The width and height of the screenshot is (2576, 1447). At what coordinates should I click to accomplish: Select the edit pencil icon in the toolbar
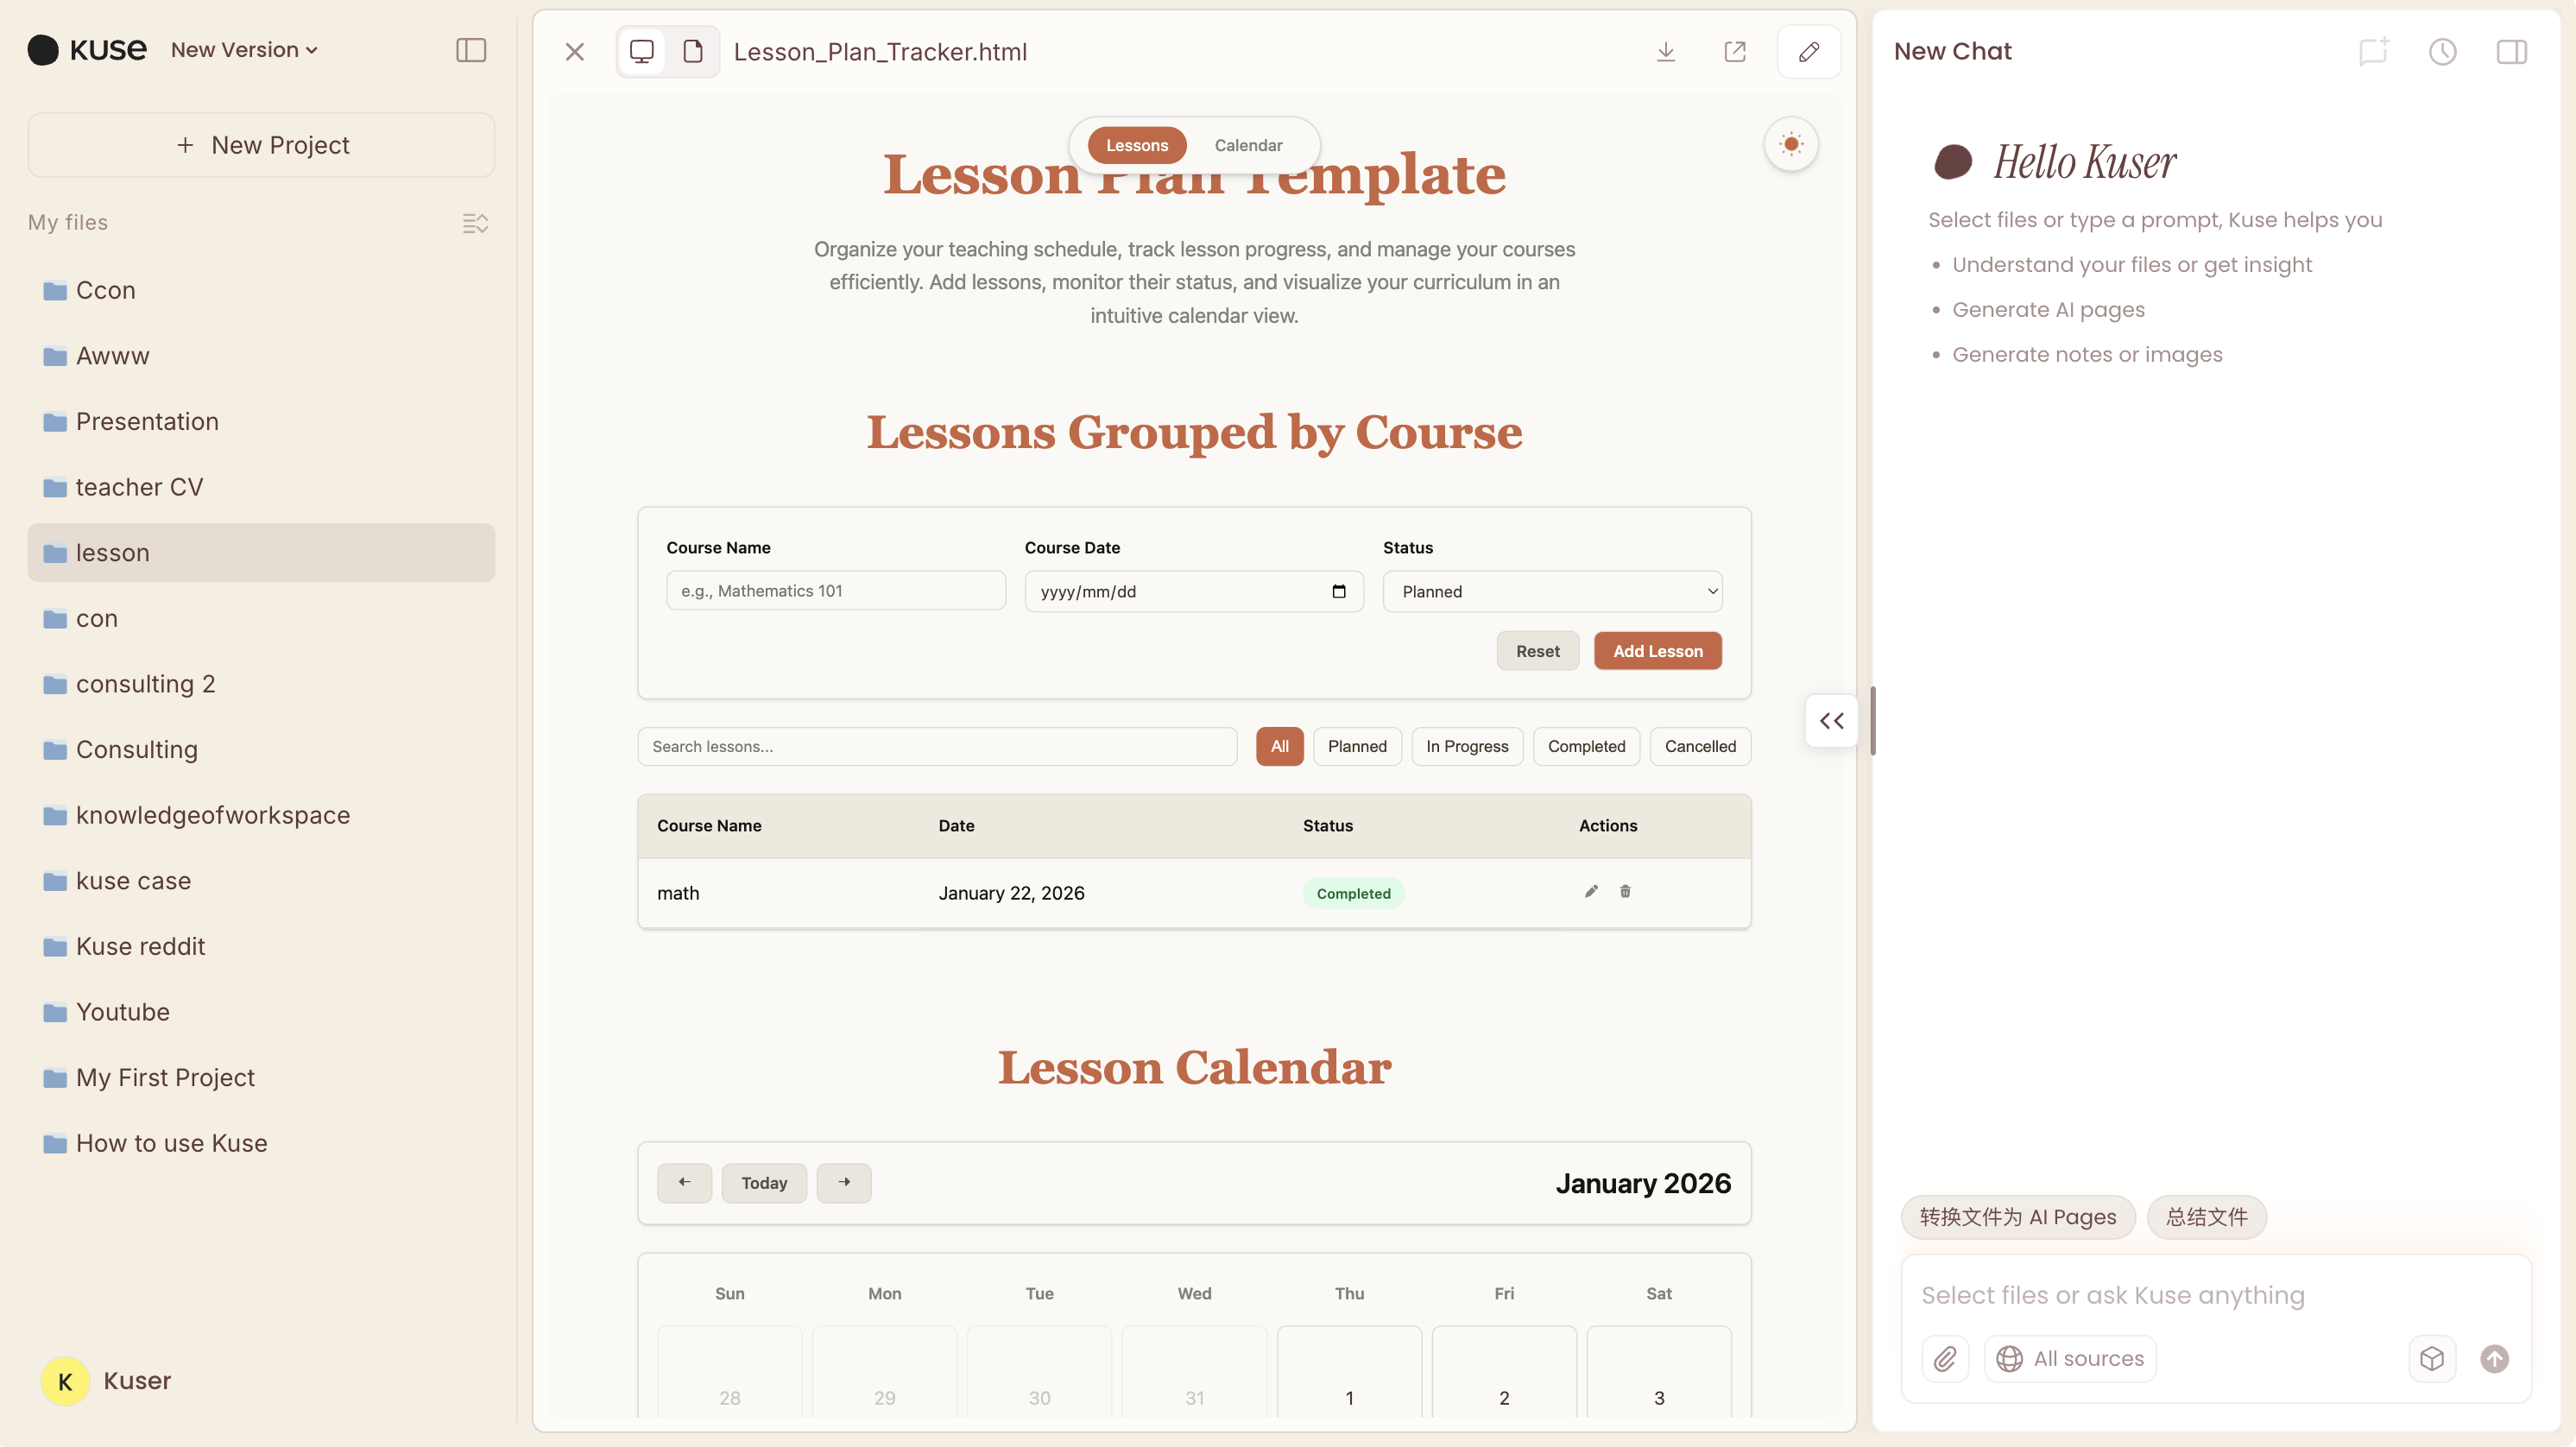[1808, 51]
